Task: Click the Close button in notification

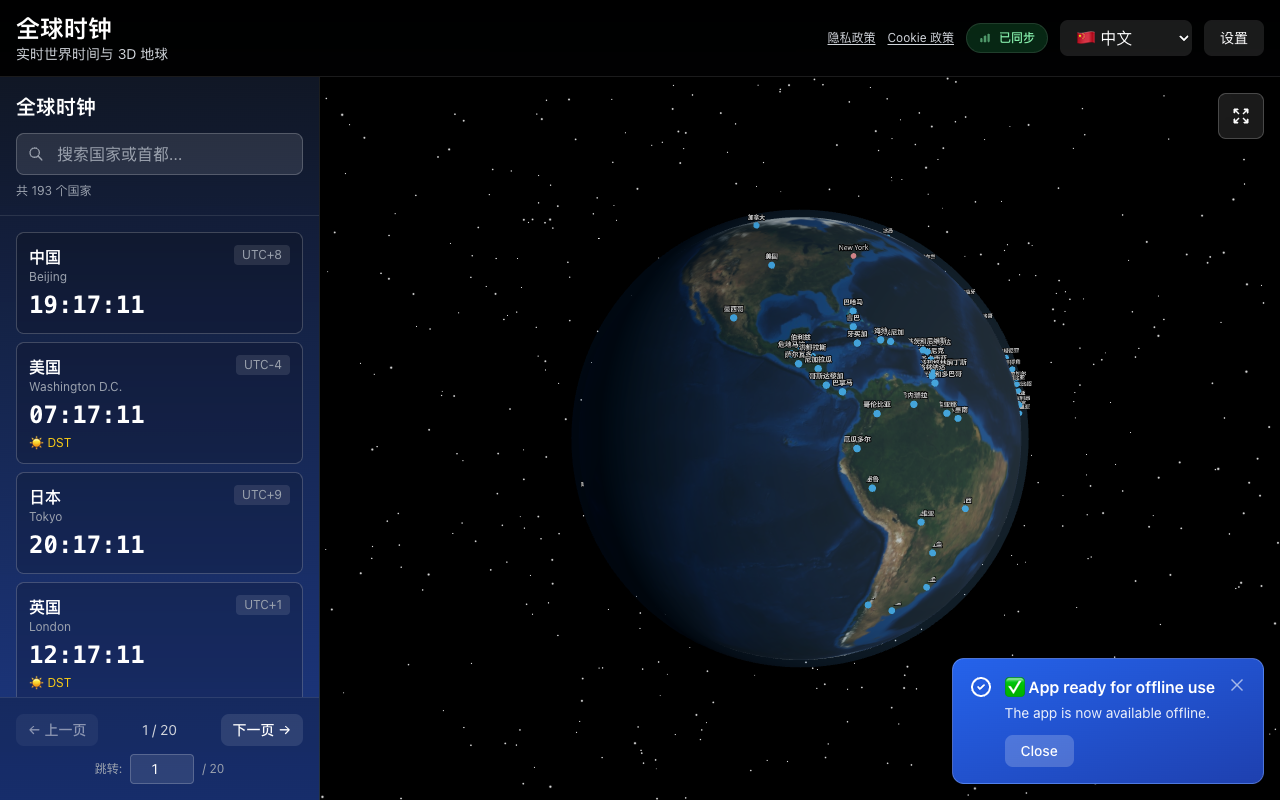Action: pos(1039,751)
